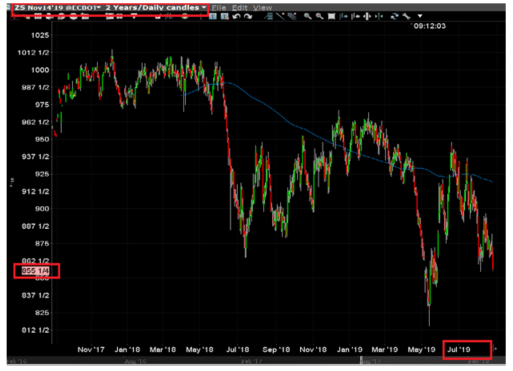
Task: Click the bottom timeline range scrollbar
Action: click(256, 361)
